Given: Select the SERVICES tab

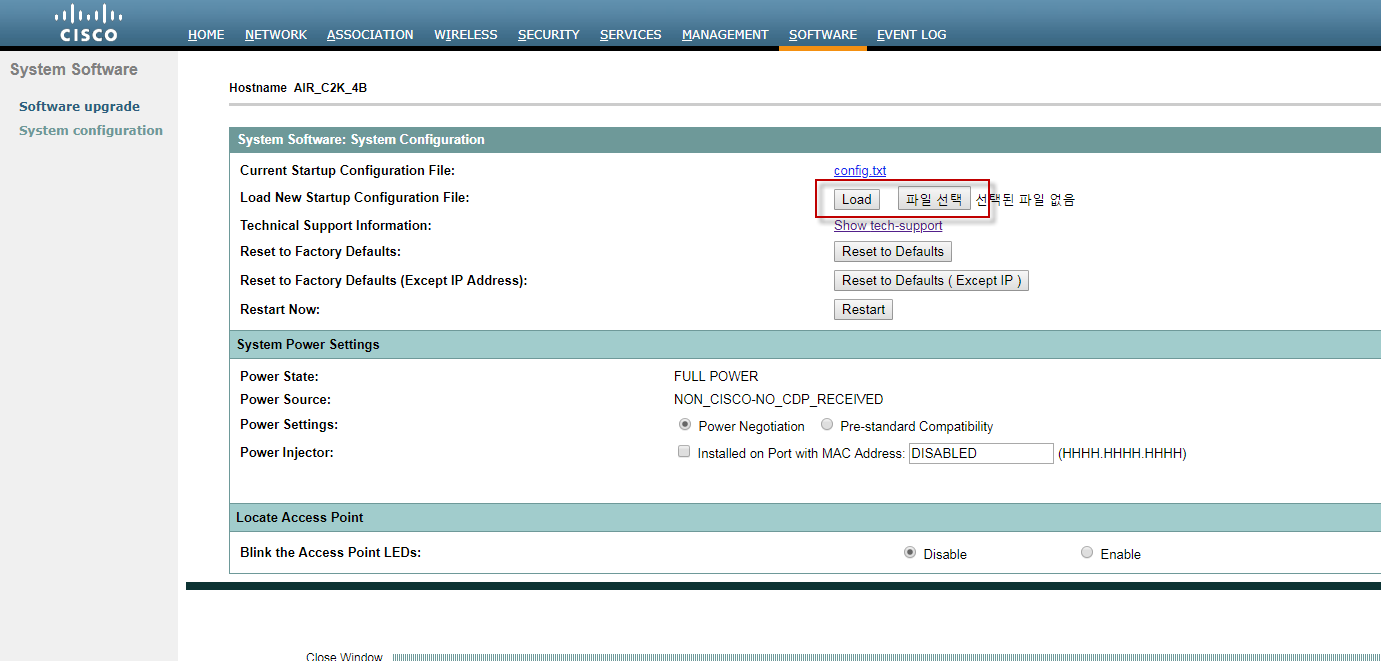Looking at the screenshot, I should coord(630,34).
